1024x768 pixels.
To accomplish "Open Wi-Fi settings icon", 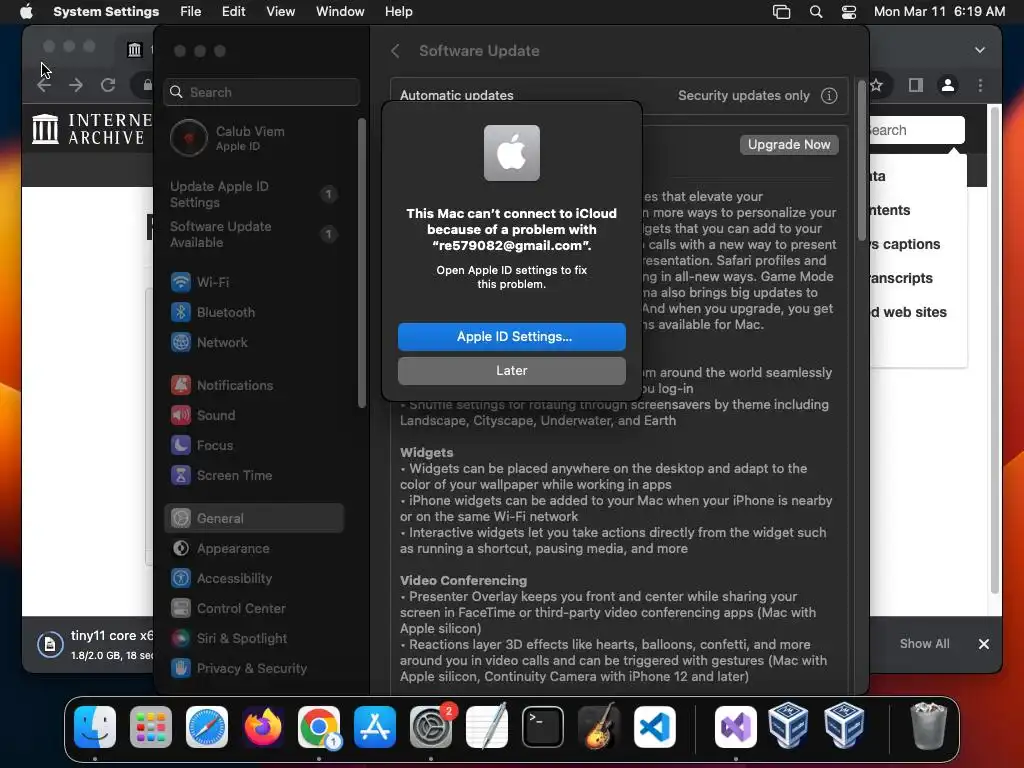I will pyautogui.click(x=181, y=282).
